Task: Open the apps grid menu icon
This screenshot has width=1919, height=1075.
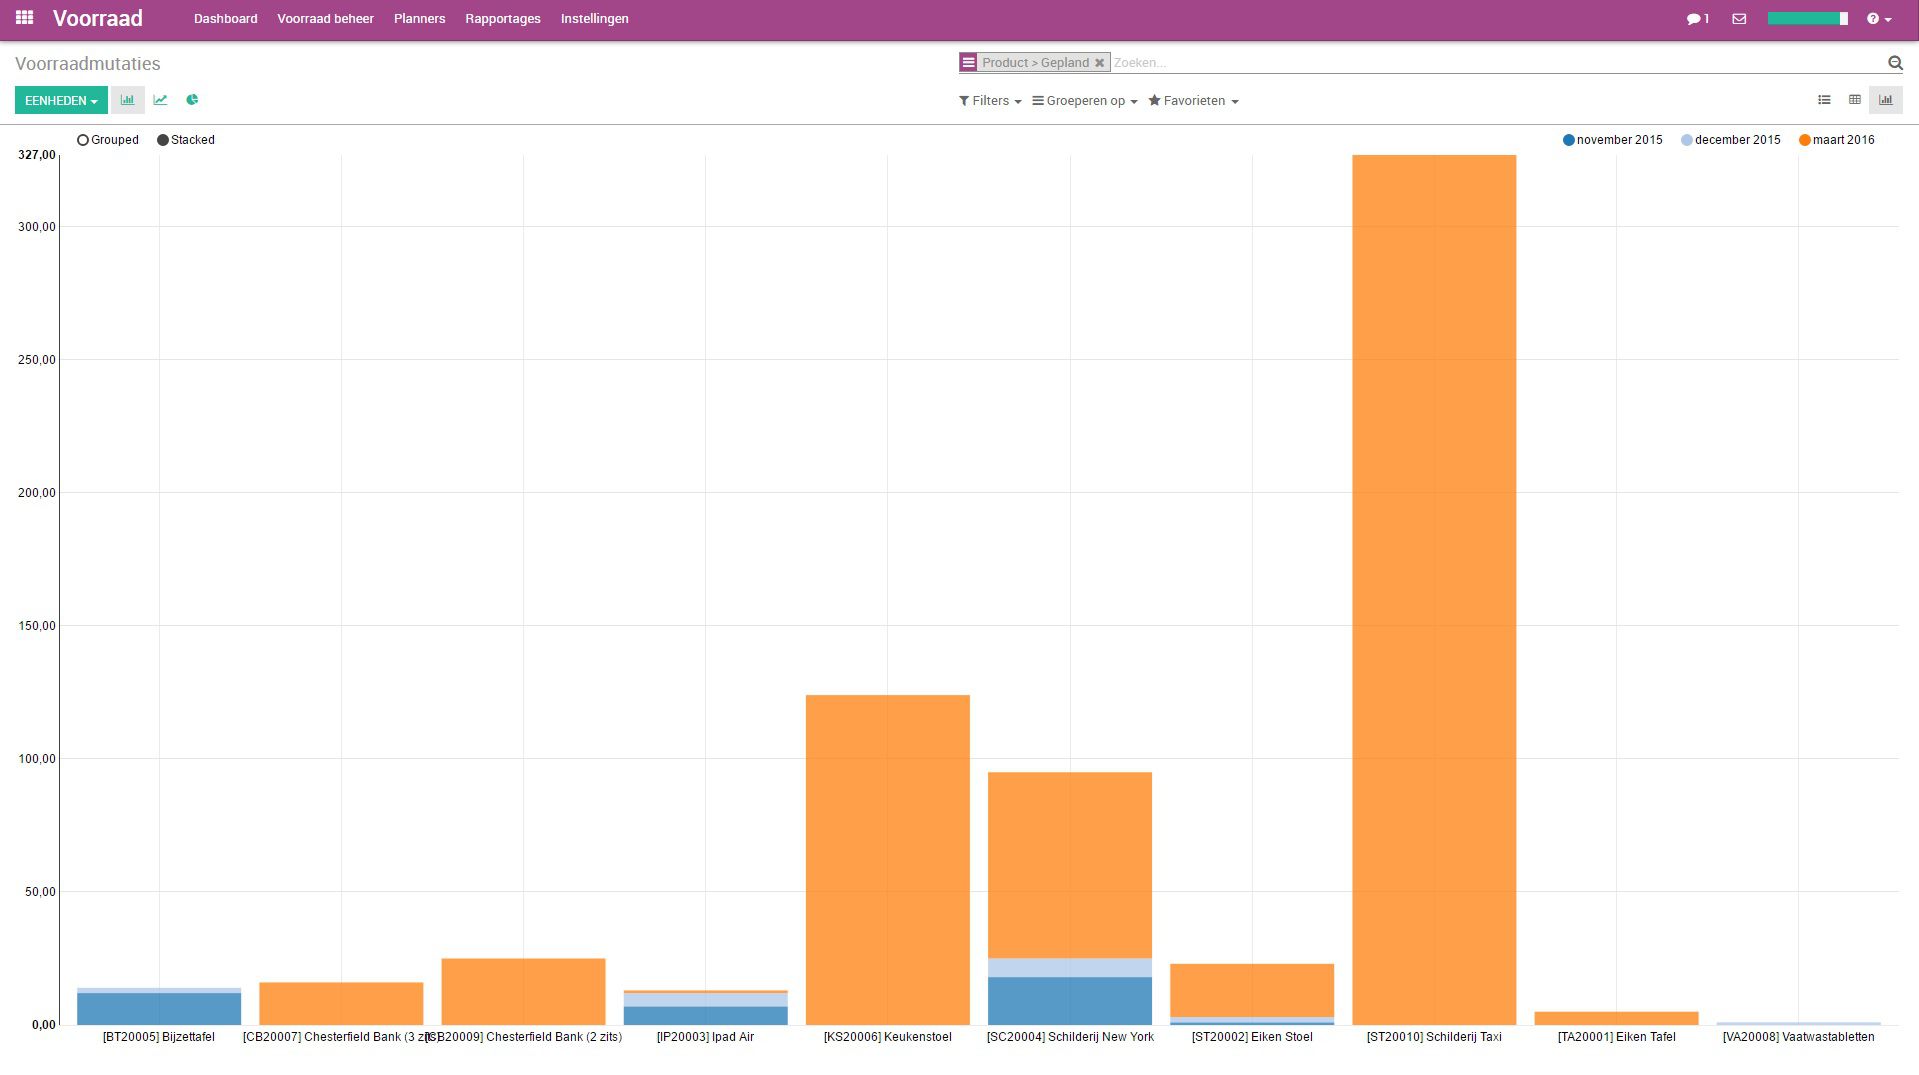Action: [x=24, y=18]
